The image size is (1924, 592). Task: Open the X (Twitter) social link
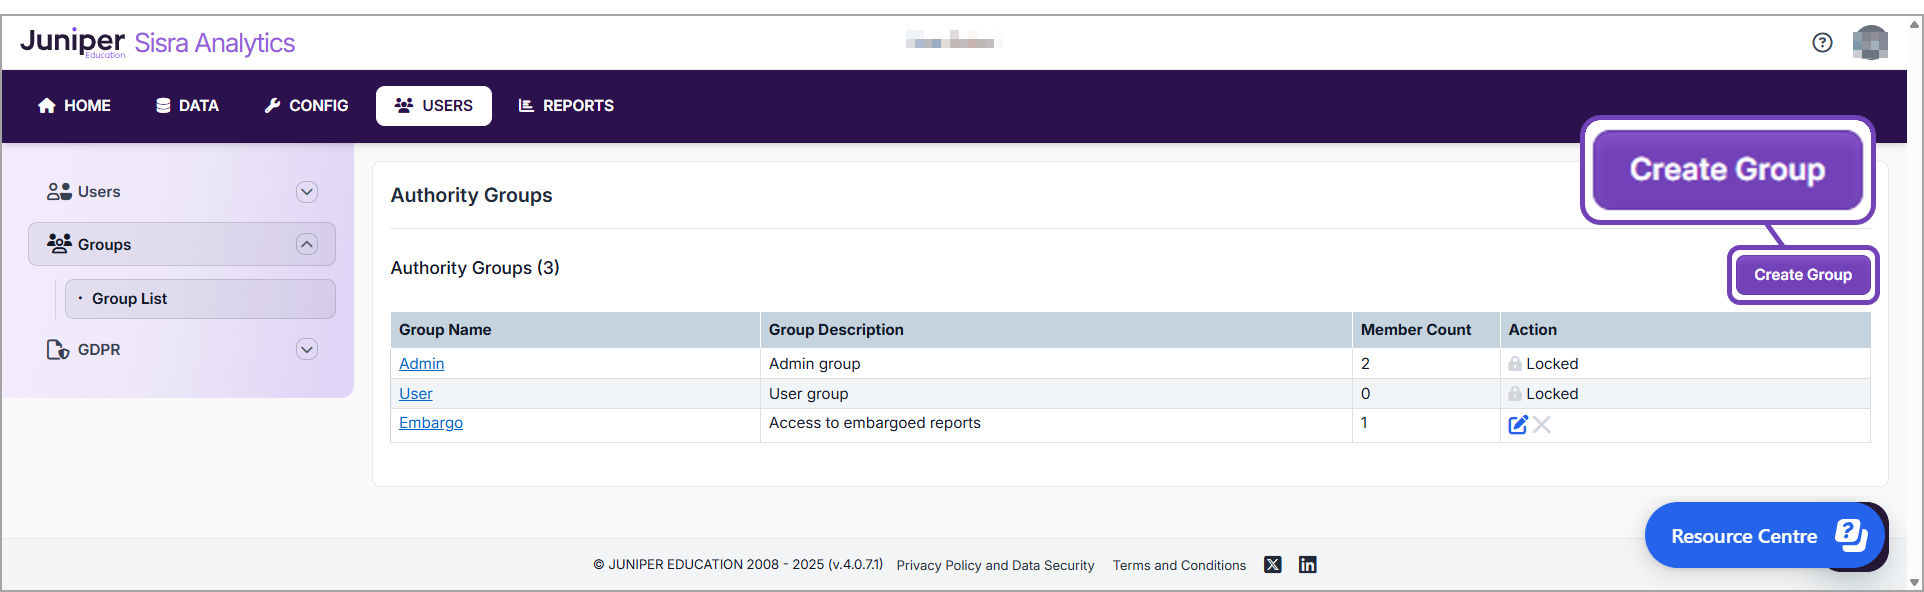click(x=1272, y=565)
